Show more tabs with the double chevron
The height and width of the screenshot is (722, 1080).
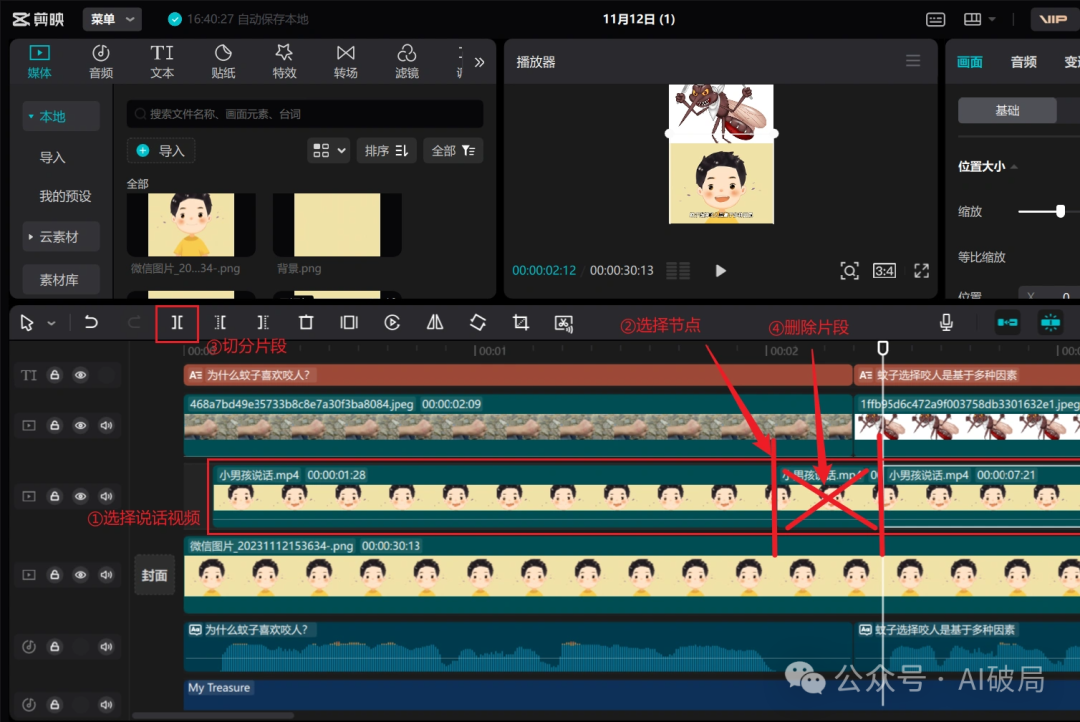(x=479, y=63)
